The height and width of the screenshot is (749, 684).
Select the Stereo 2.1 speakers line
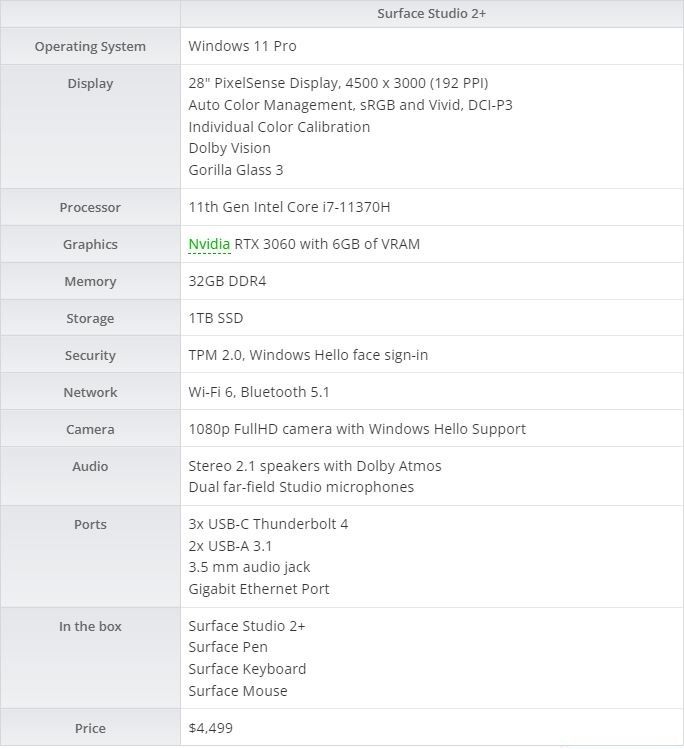(315, 466)
